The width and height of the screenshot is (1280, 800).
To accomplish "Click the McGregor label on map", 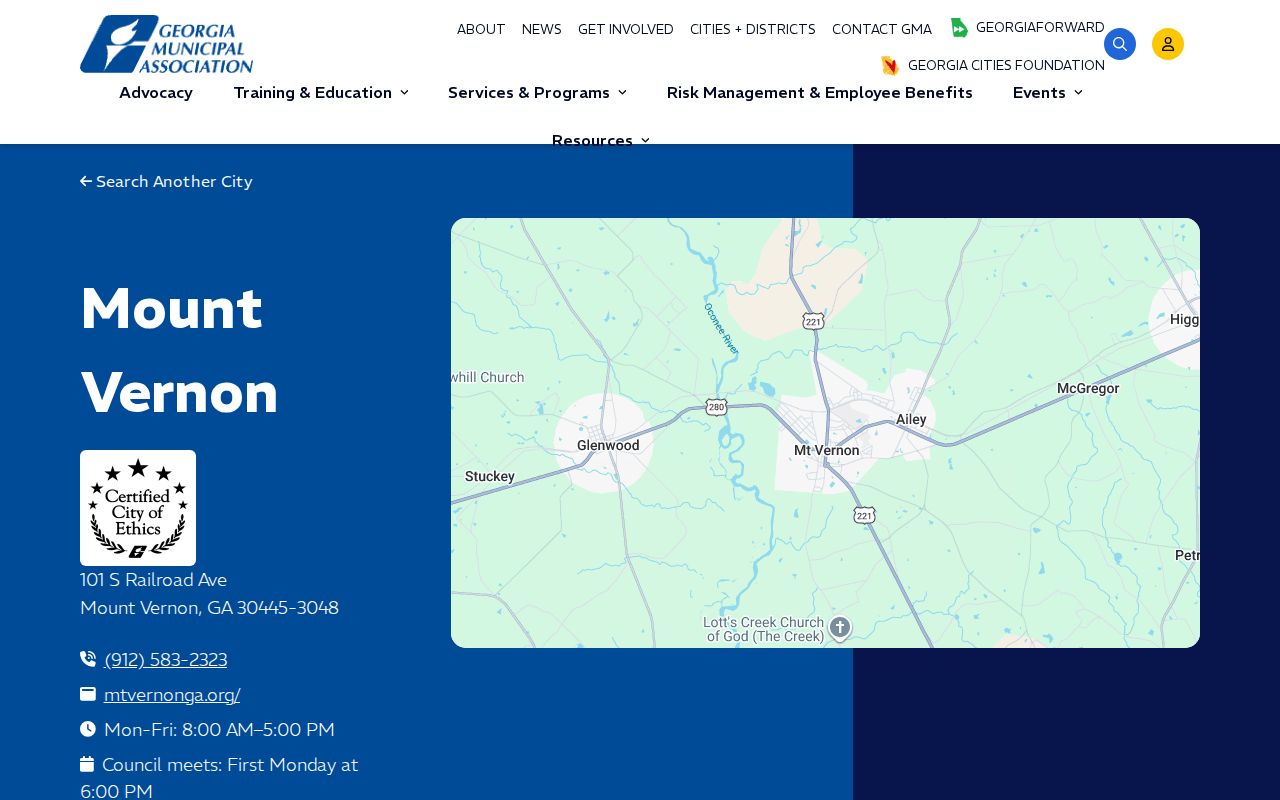I will tap(1088, 388).
